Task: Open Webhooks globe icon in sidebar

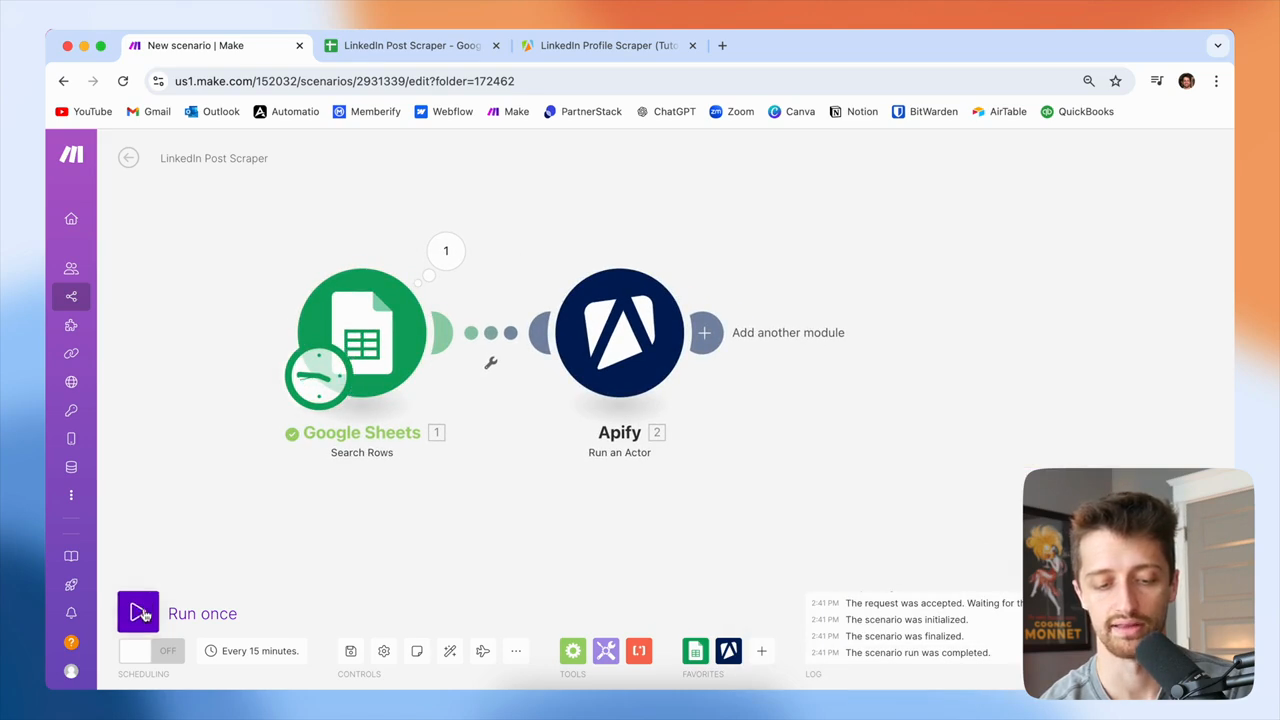Action: (71, 382)
